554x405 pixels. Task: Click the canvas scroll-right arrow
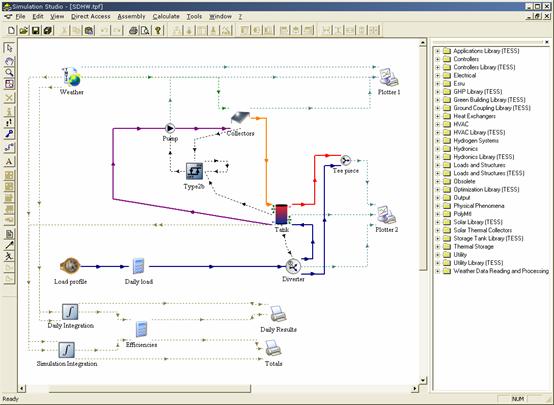[415, 389]
